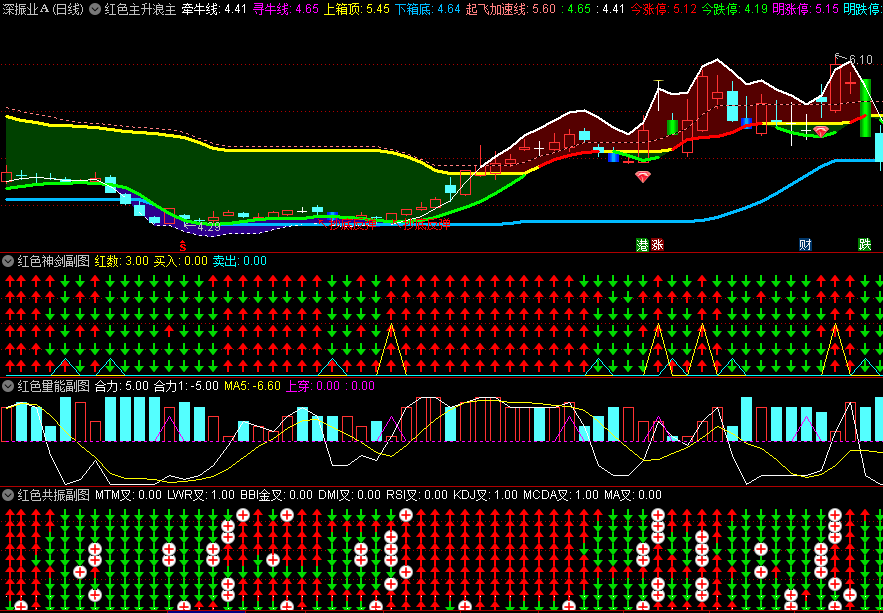This screenshot has width=883, height=613.
Task: Click the green 跌 marker under the chart
Action: [x=864, y=245]
